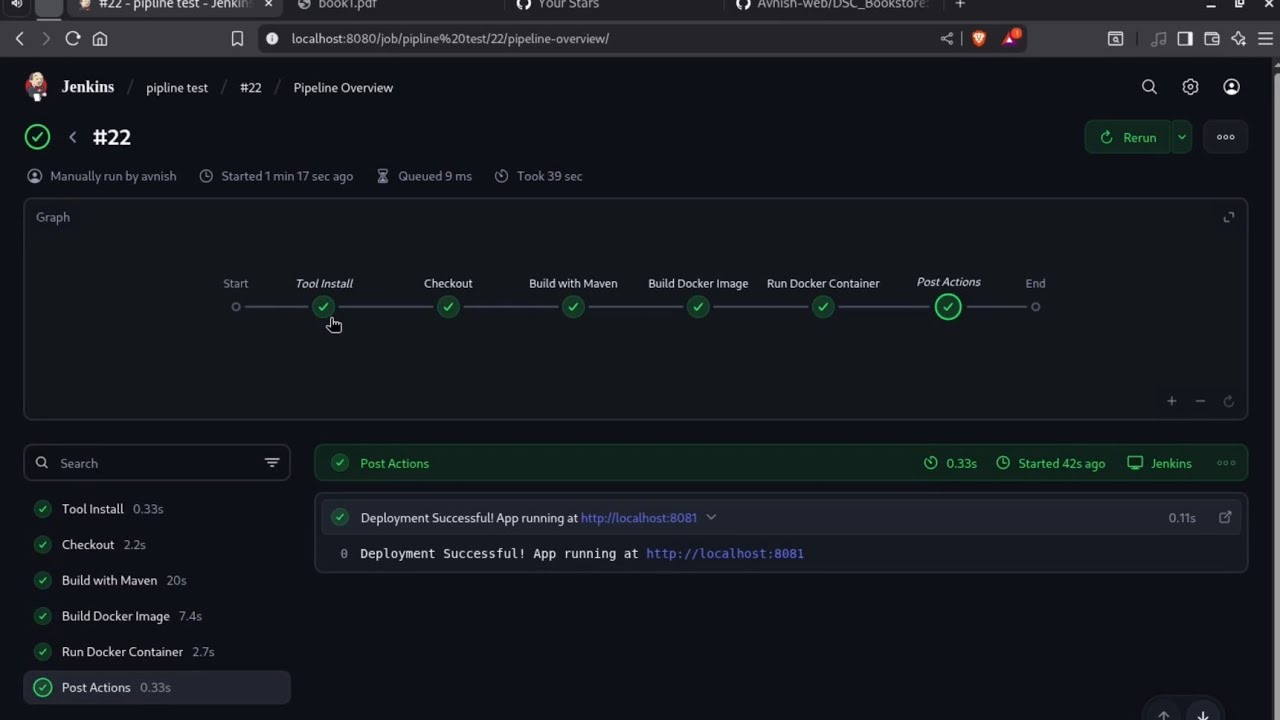Focus the stage Search input field

pyautogui.click(x=157, y=463)
